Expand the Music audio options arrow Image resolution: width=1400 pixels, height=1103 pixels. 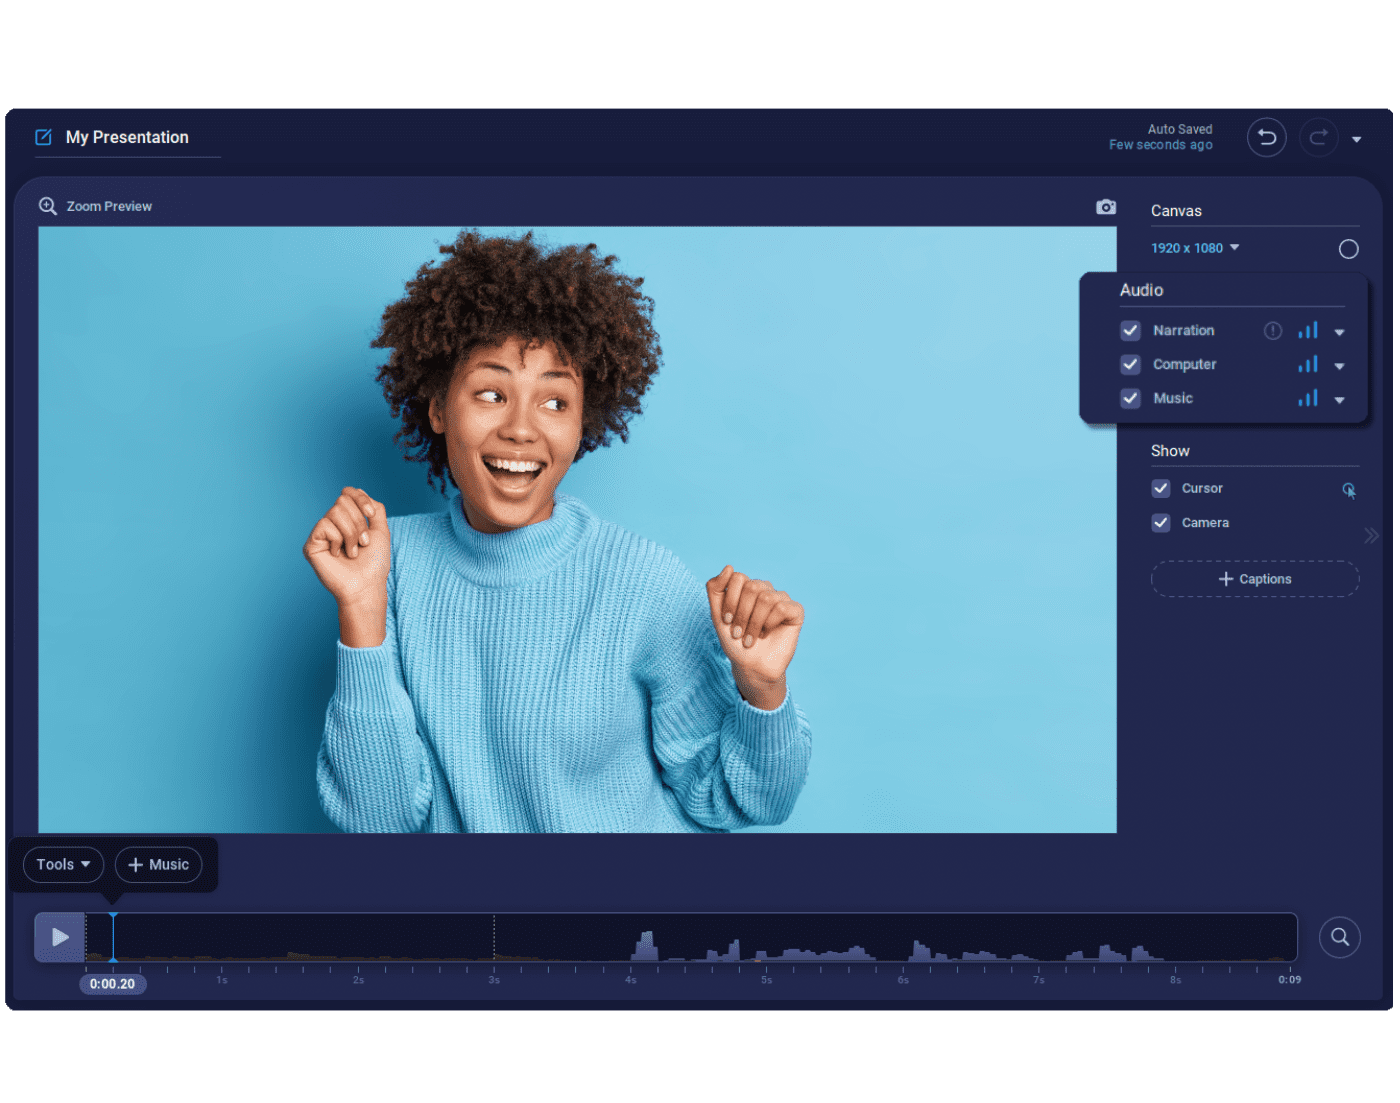tap(1339, 400)
